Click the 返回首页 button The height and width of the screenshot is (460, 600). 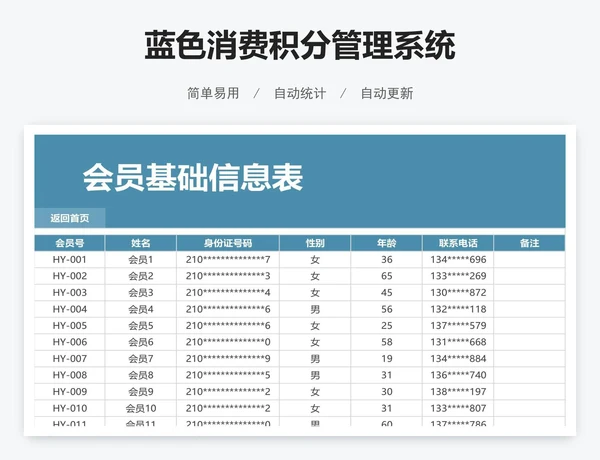[70, 218]
